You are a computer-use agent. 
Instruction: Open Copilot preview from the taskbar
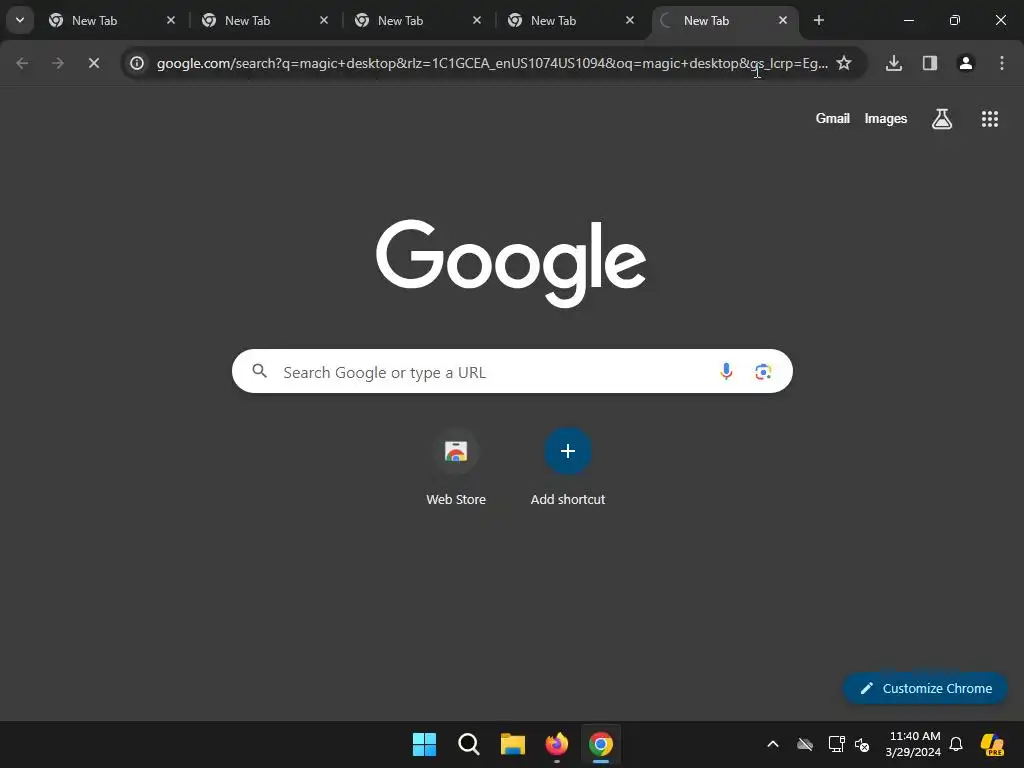993,744
